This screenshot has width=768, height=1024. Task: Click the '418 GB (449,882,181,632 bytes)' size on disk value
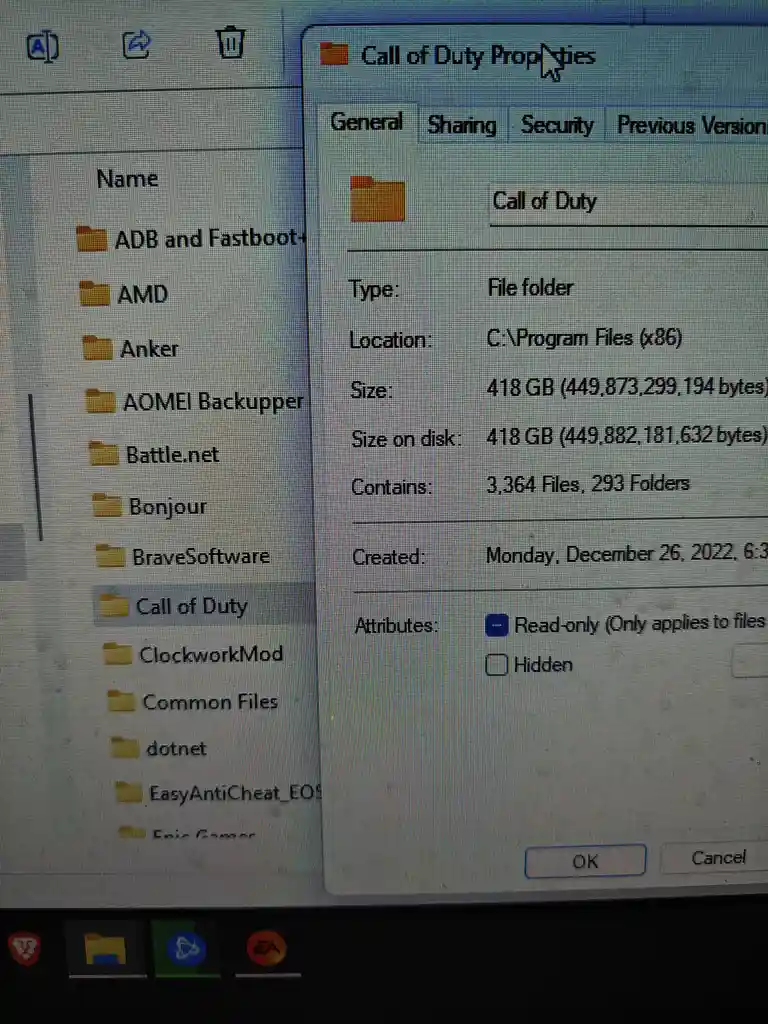pyautogui.click(x=627, y=436)
